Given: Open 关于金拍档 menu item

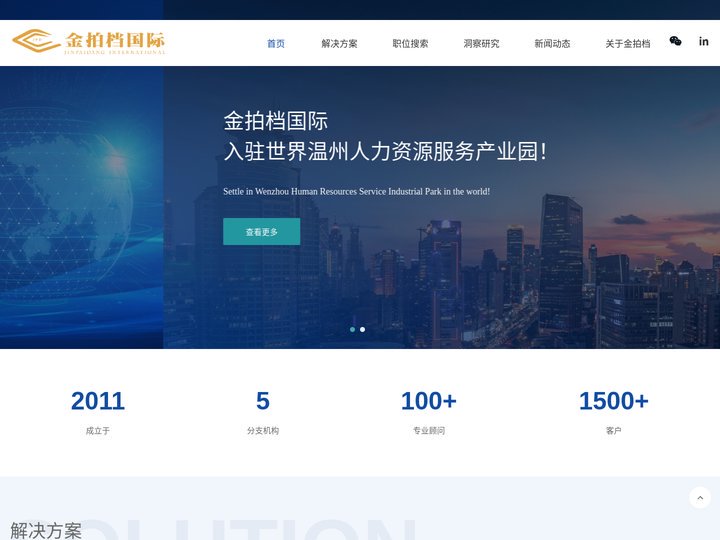Looking at the screenshot, I should 628,44.
